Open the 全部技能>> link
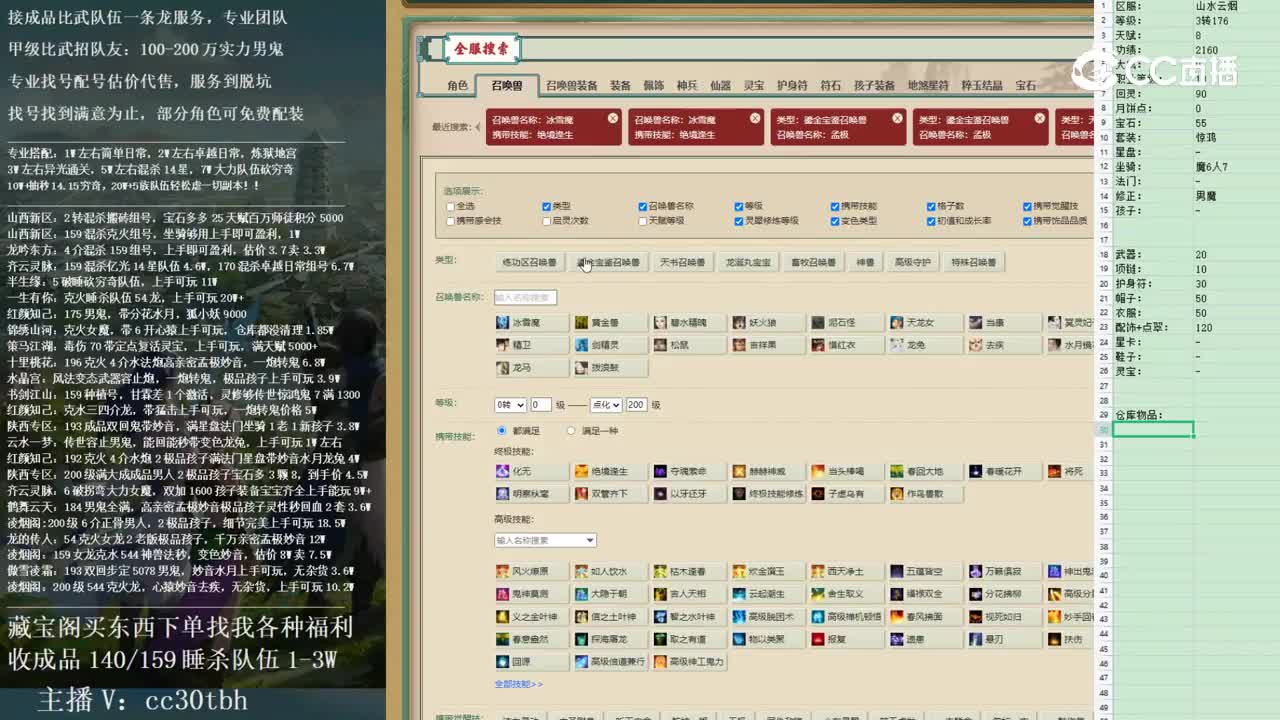 (x=518, y=684)
